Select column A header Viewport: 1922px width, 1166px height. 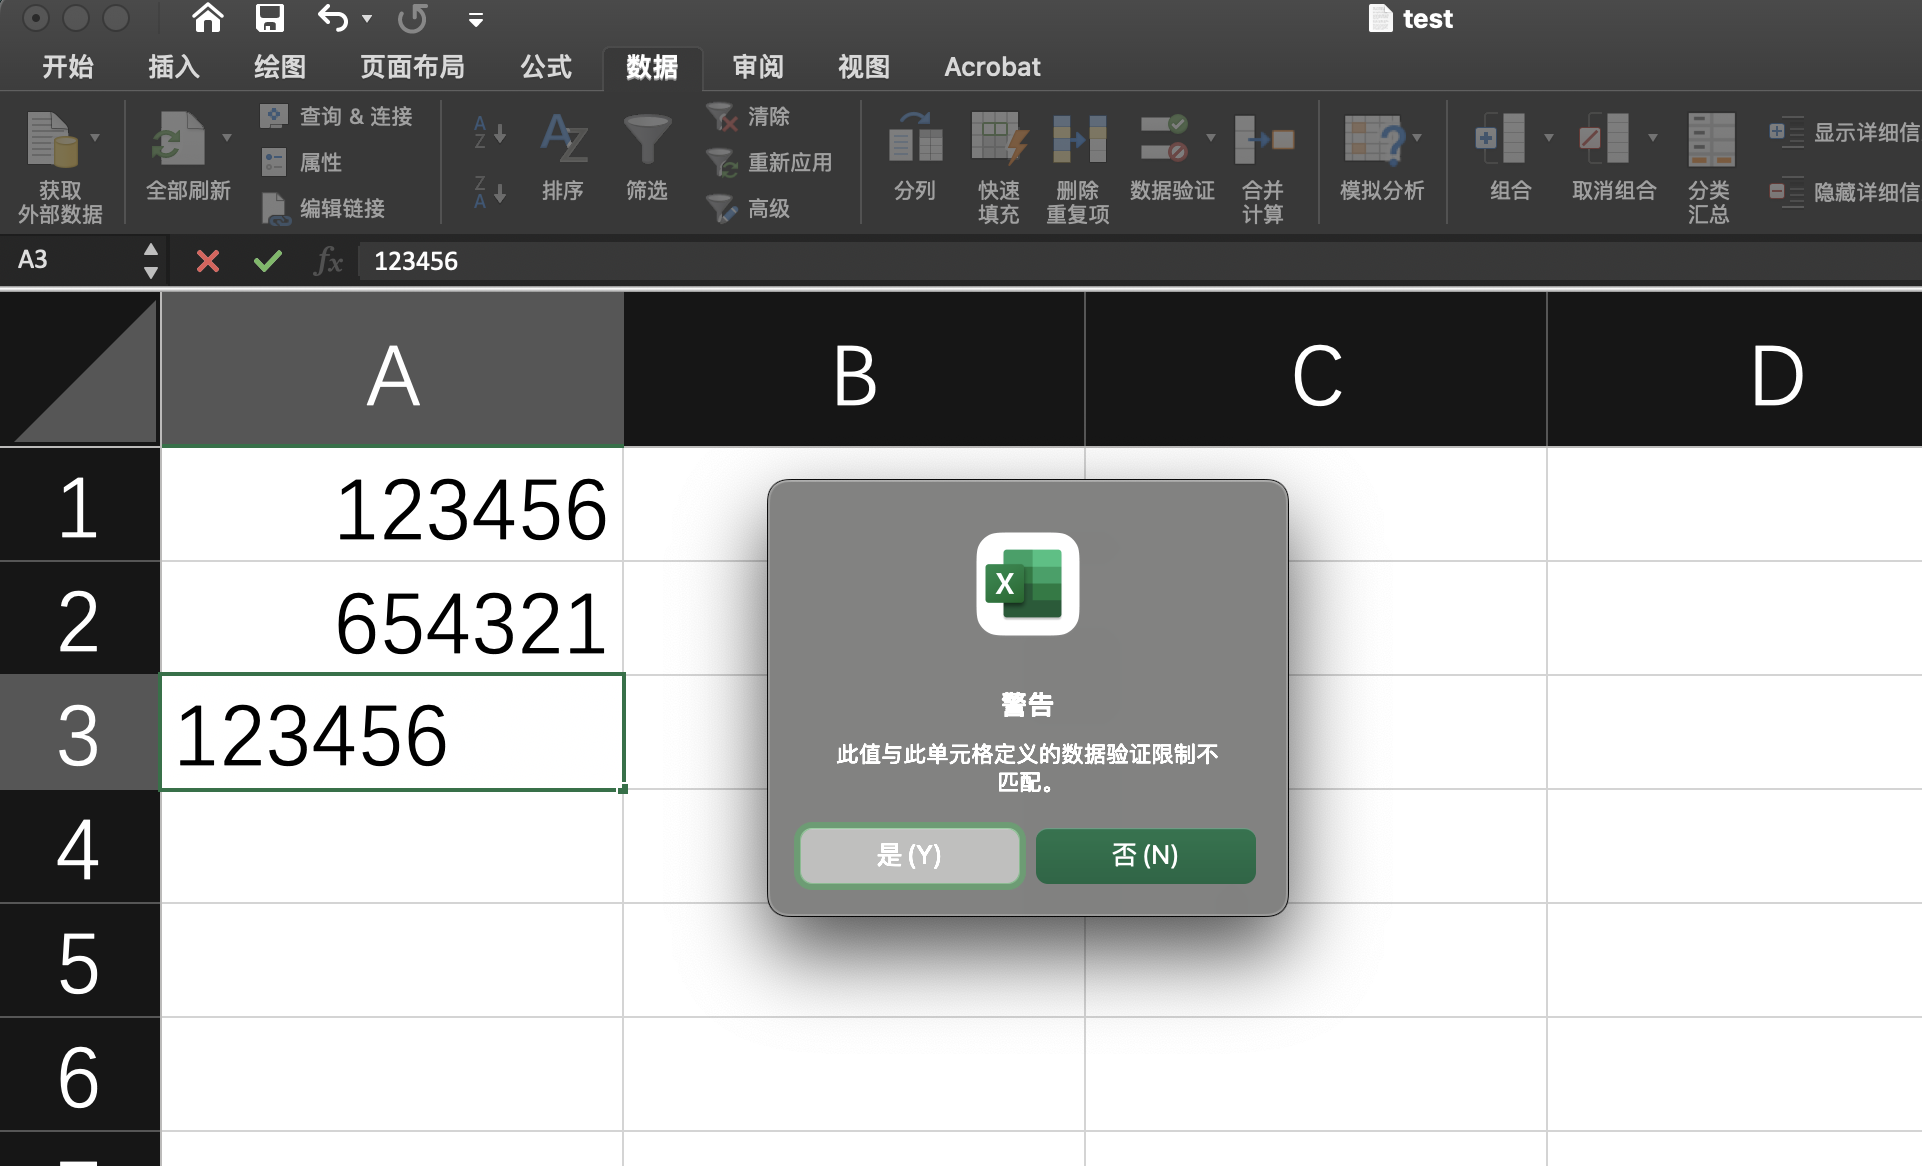pos(392,370)
